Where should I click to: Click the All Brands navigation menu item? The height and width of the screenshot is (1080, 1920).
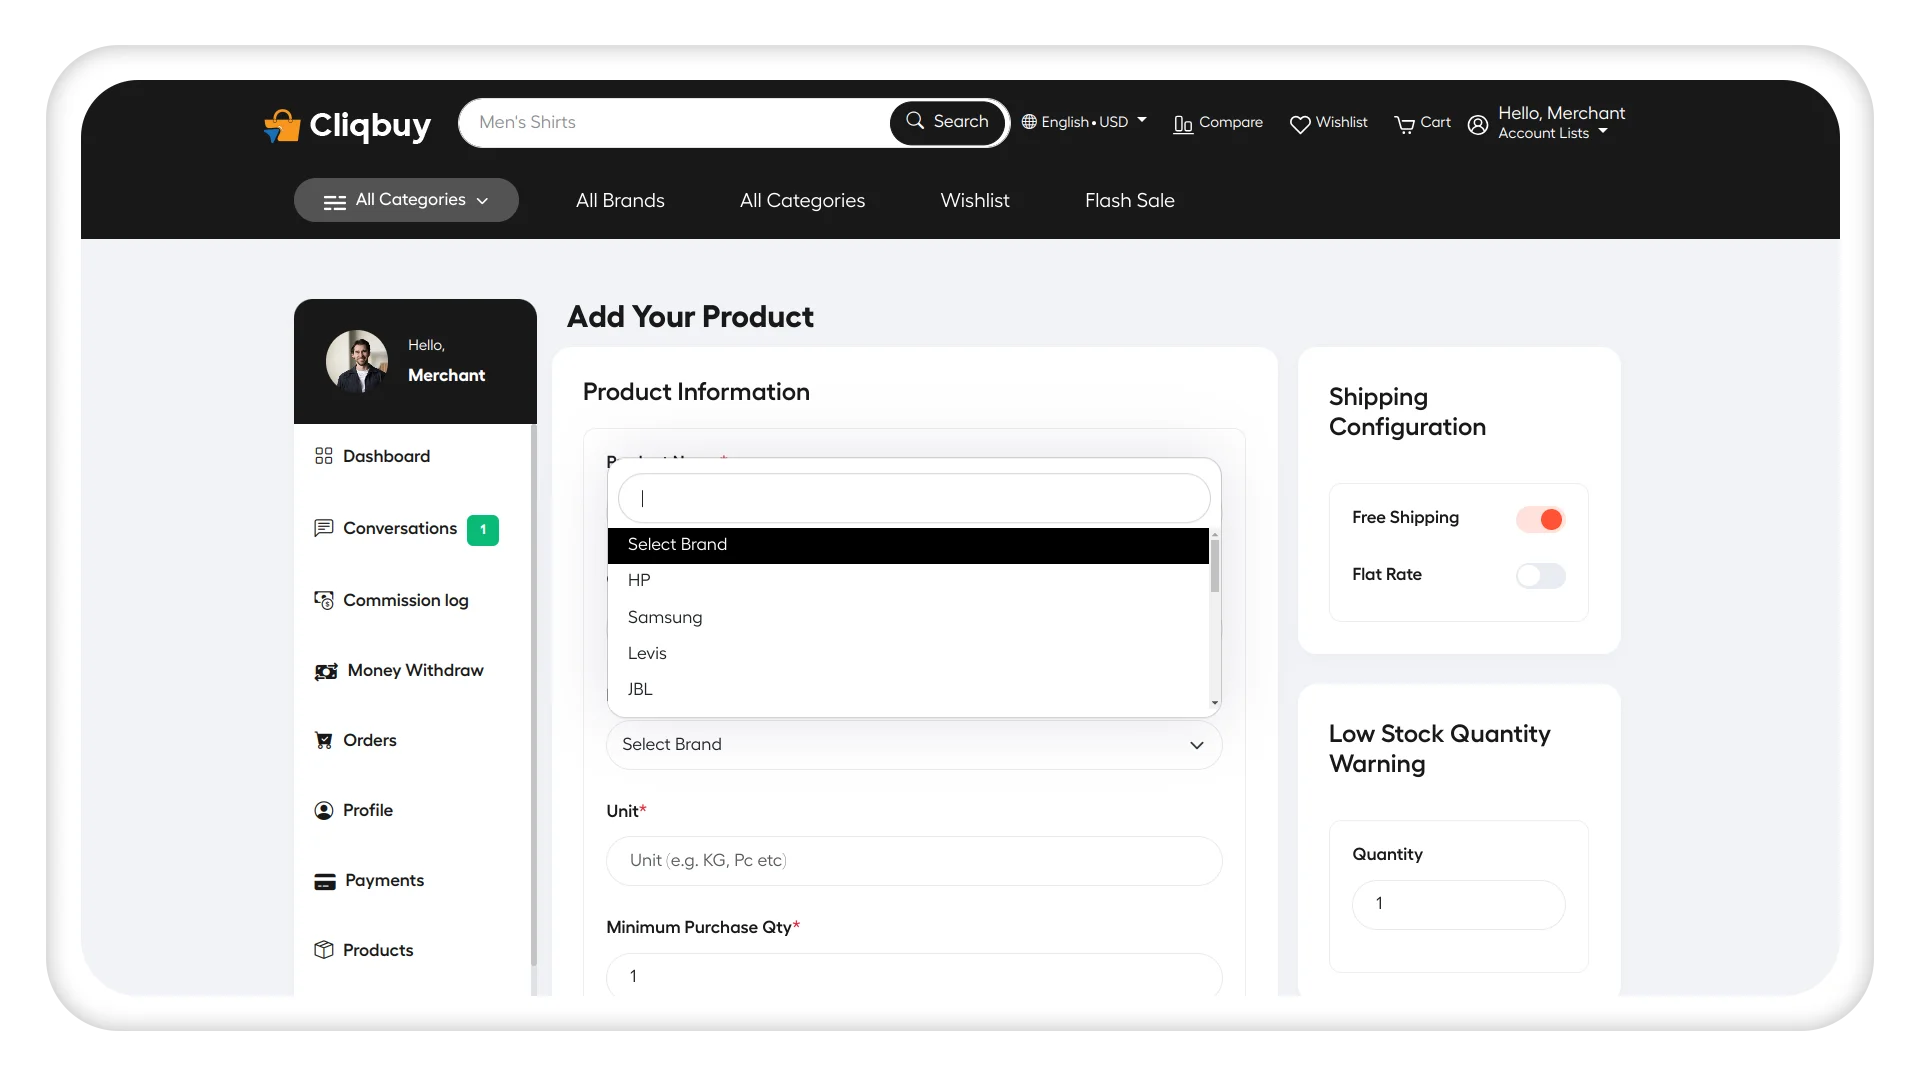coord(620,199)
